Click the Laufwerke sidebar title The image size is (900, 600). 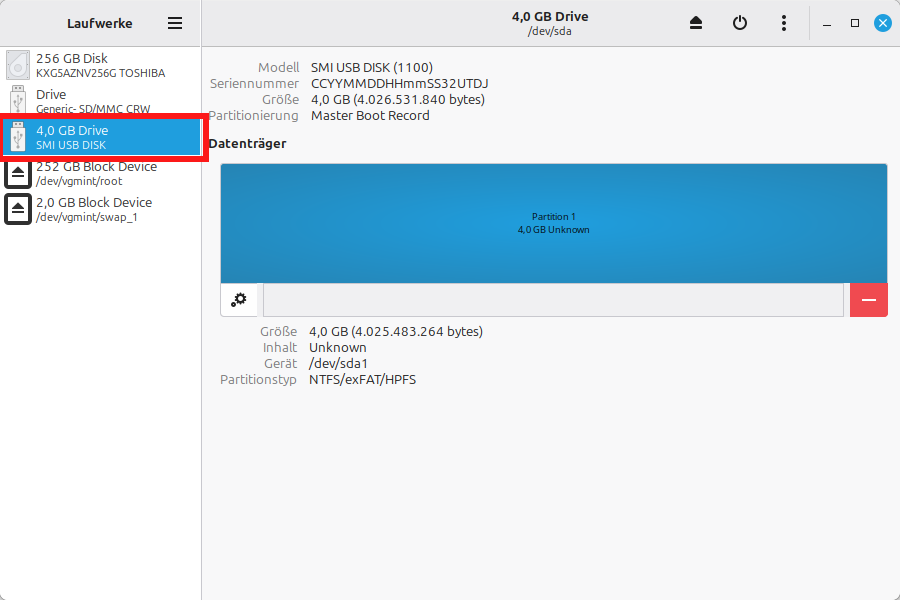click(x=100, y=24)
